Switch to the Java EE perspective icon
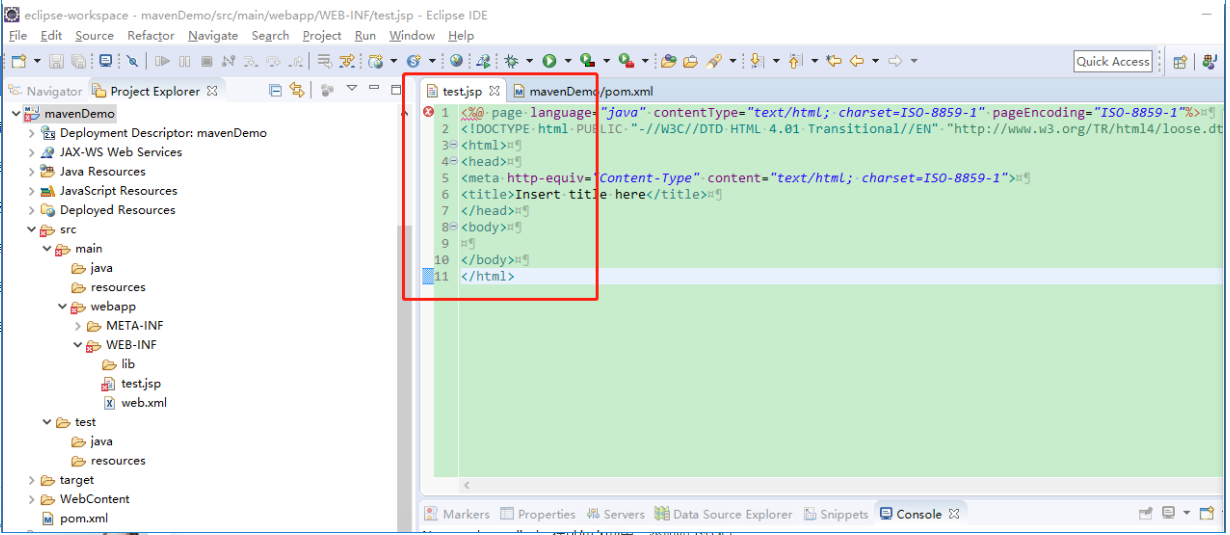 [1211, 61]
